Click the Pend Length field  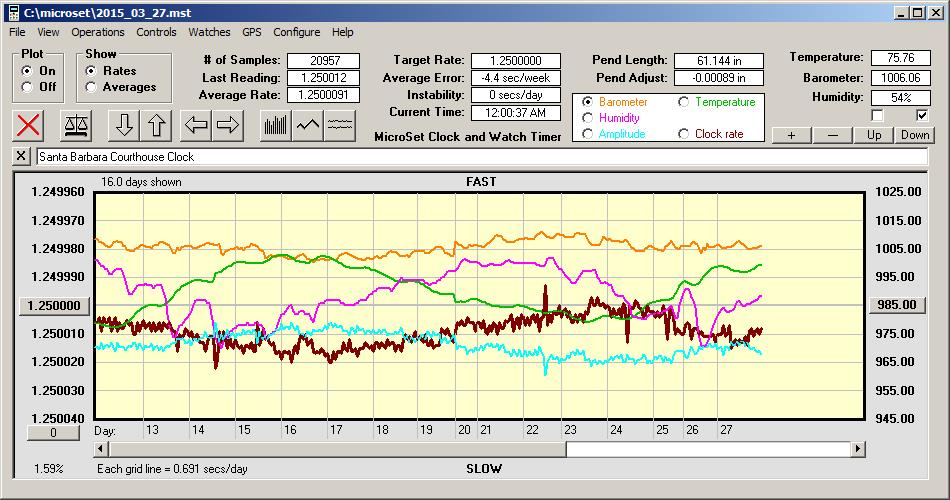pos(719,61)
